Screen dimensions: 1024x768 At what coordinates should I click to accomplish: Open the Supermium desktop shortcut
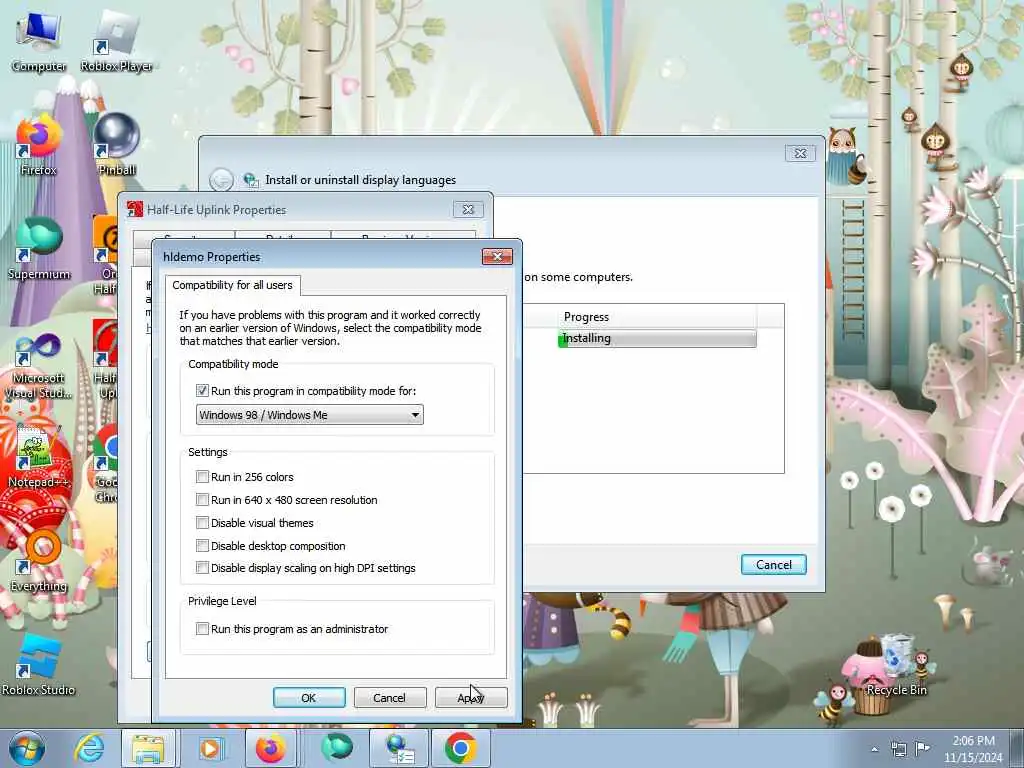coord(39,249)
